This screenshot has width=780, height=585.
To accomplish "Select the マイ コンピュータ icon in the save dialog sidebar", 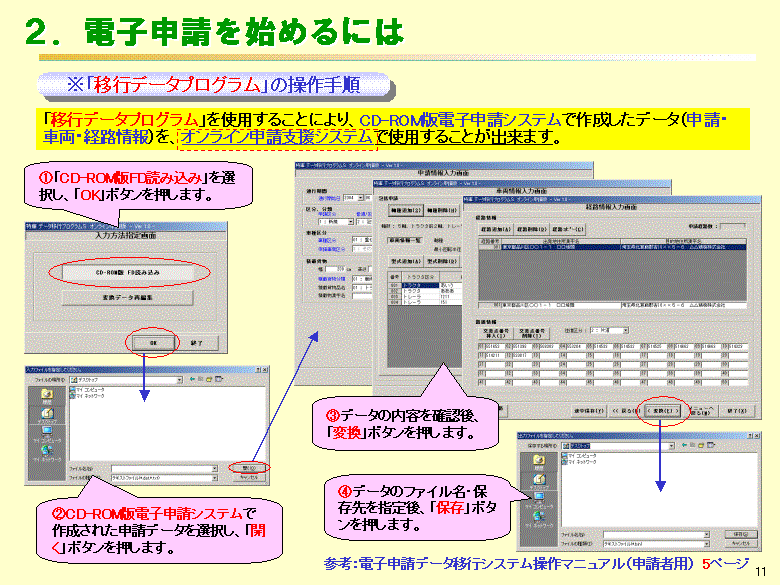I will [539, 500].
